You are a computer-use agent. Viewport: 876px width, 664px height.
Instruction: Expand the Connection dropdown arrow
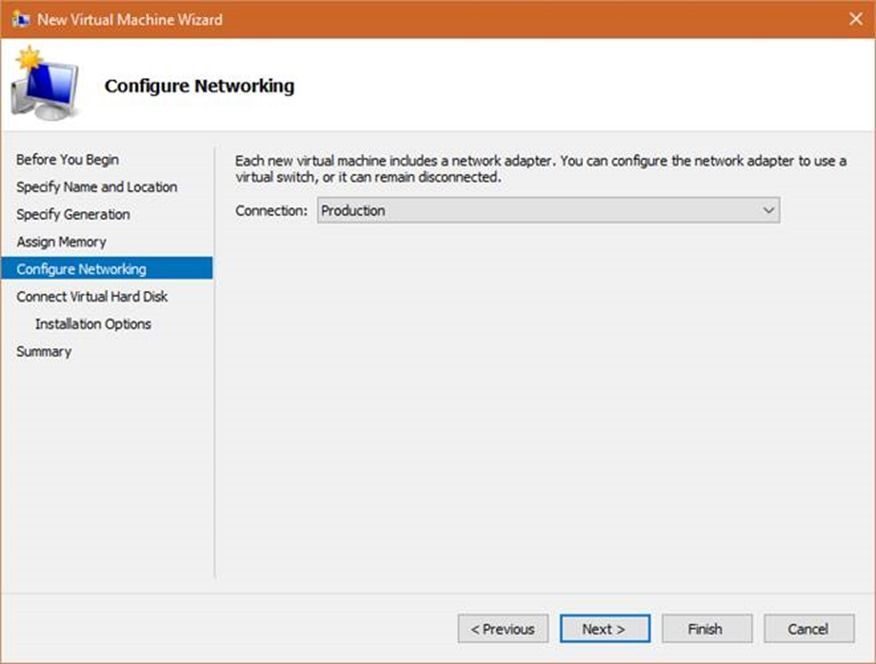click(x=768, y=211)
